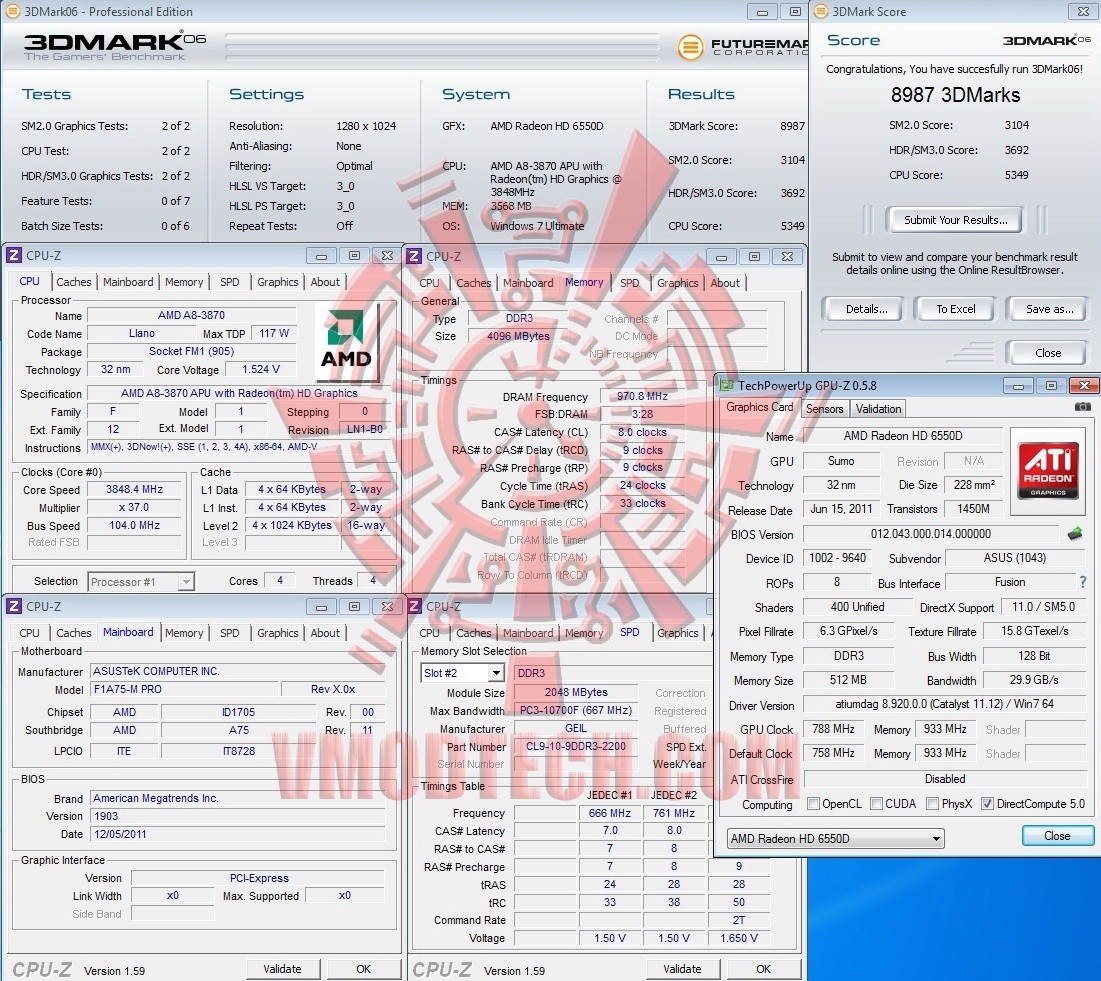Select Memory tab in CPU-Z Mainboard window
The height and width of the screenshot is (981, 1101).
click(184, 633)
